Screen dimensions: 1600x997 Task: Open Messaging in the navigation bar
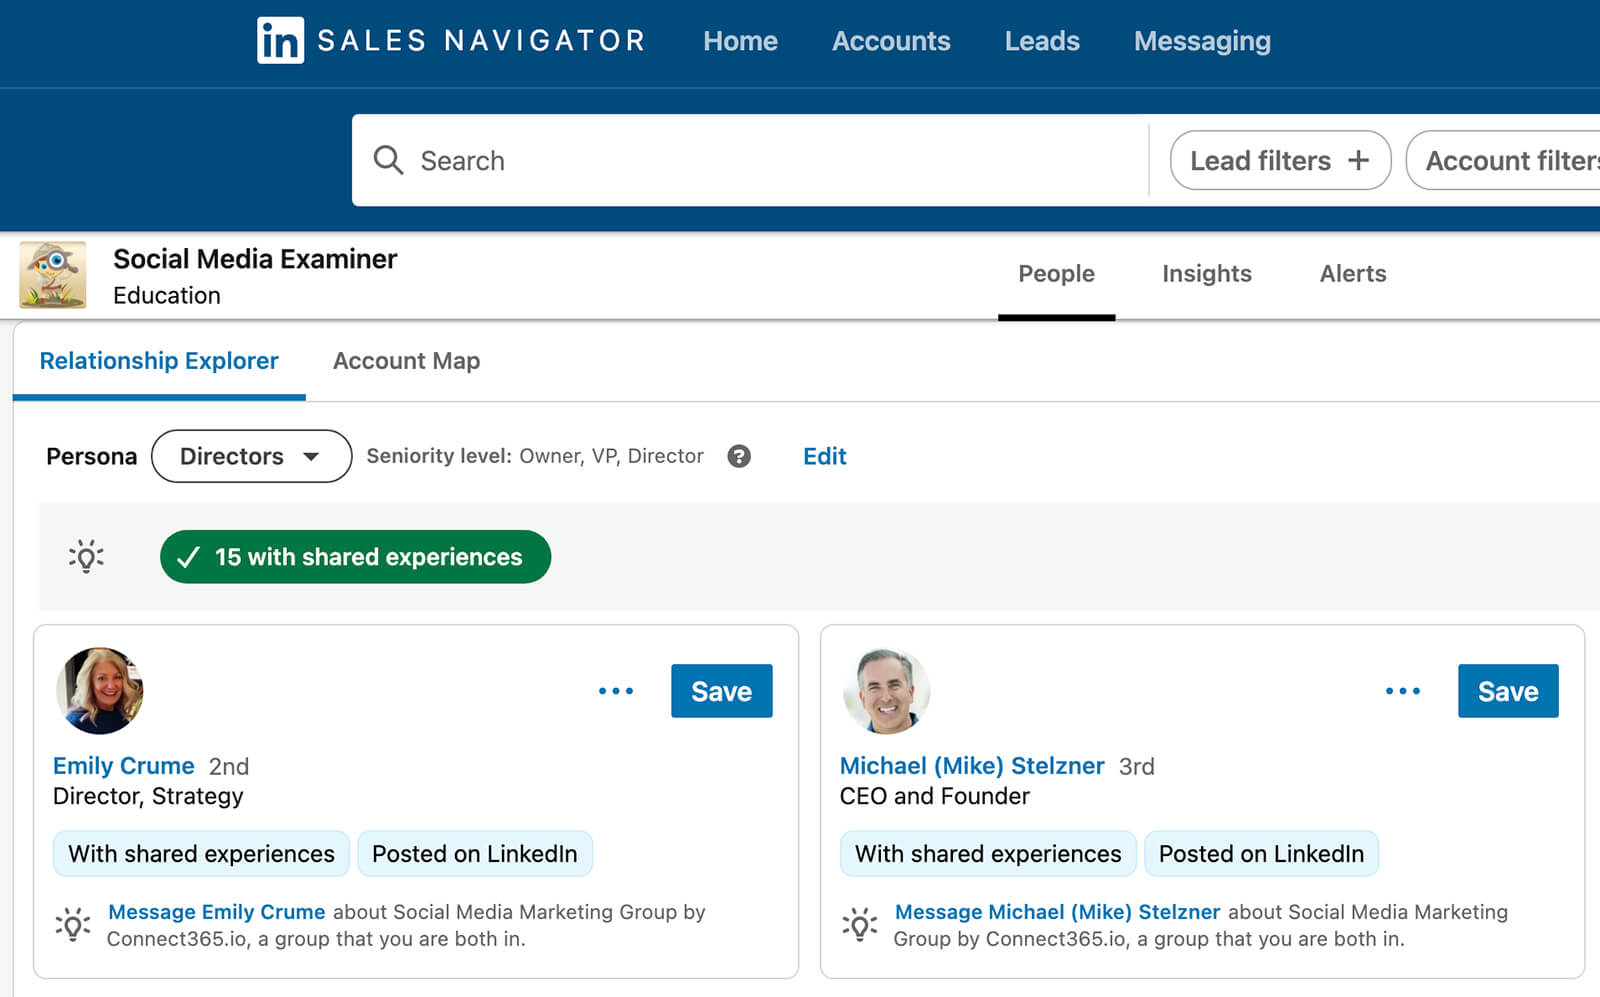tap(1202, 41)
